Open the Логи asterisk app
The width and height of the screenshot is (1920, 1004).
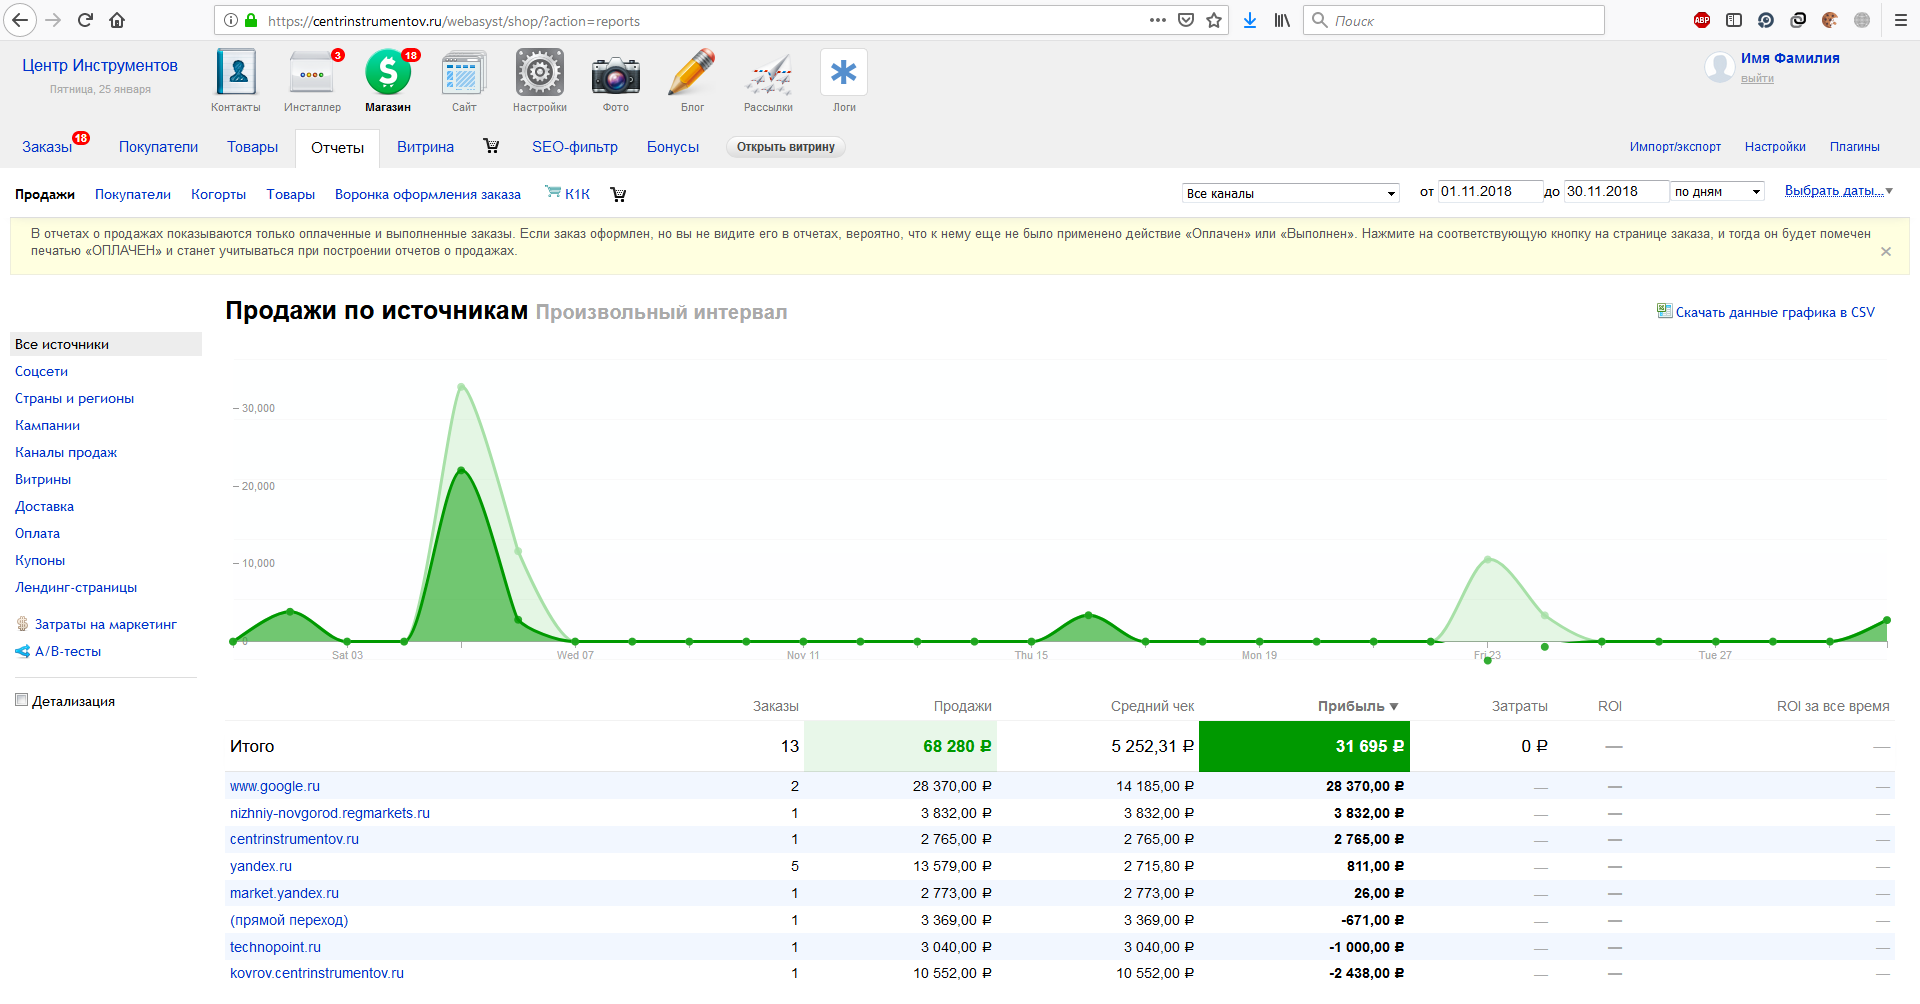click(844, 74)
